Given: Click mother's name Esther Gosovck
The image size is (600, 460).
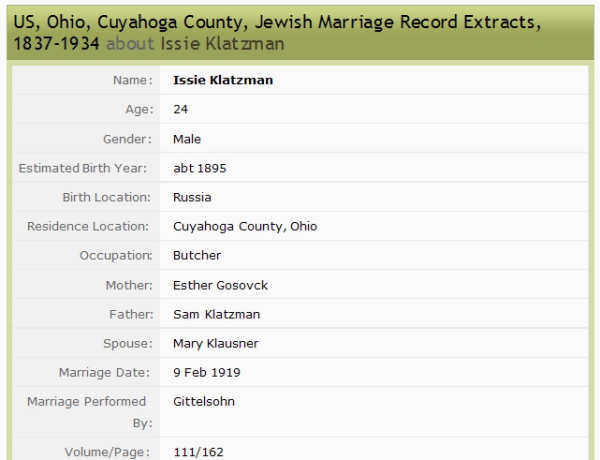Looking at the screenshot, I should coord(220,285).
